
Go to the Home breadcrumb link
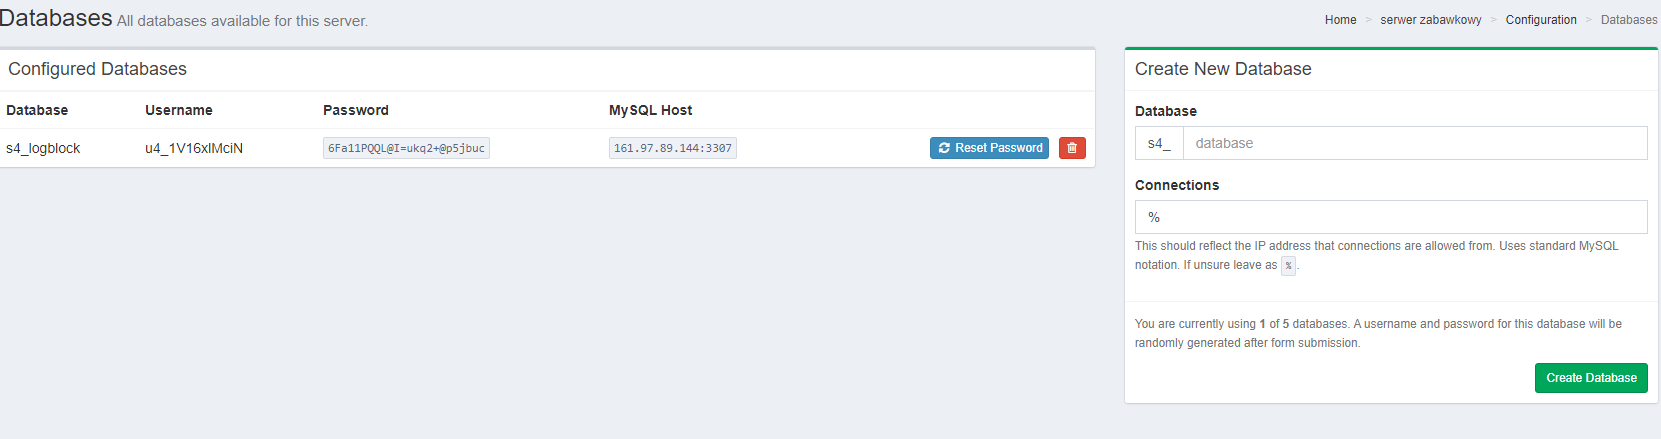coord(1340,20)
